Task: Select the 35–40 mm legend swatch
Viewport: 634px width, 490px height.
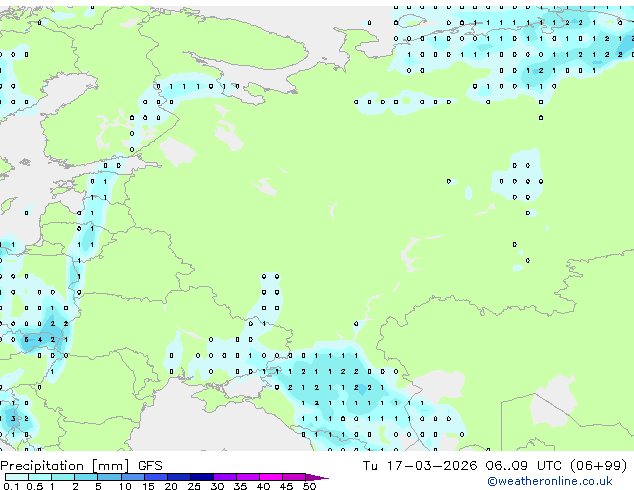Action: click(x=247, y=477)
